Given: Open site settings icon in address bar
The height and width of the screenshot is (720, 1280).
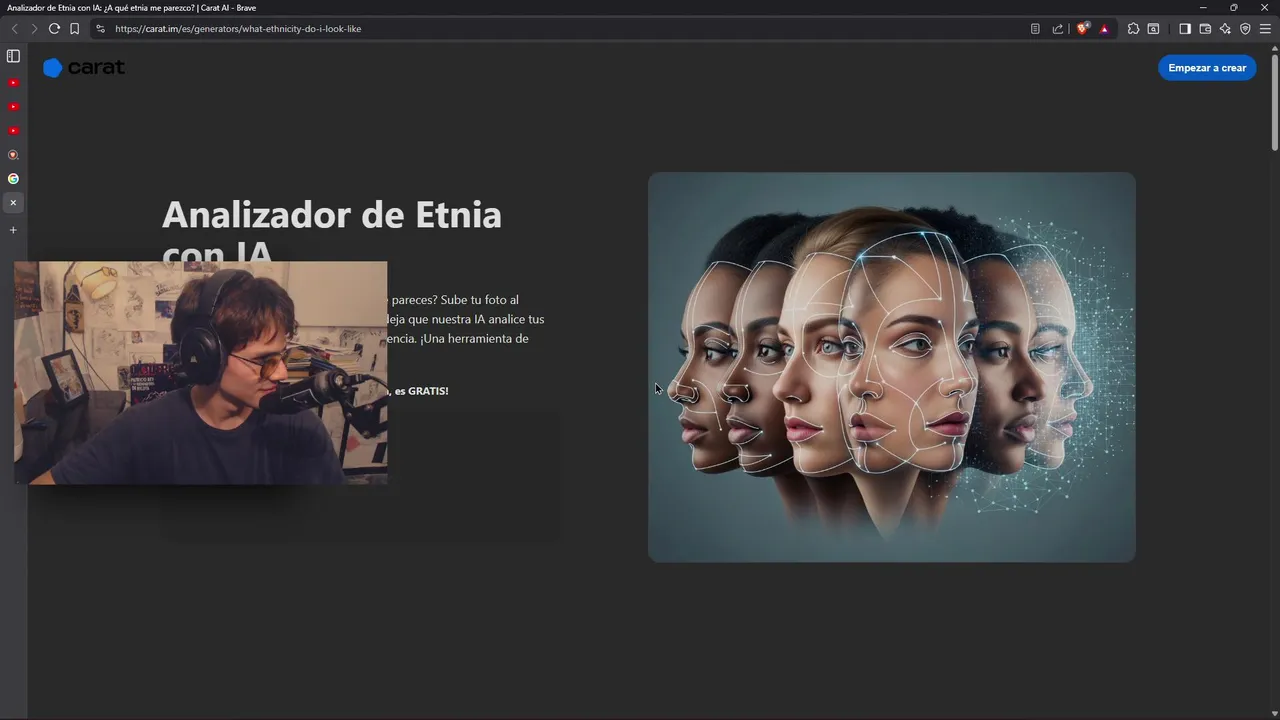Looking at the screenshot, I should pyautogui.click(x=100, y=29).
